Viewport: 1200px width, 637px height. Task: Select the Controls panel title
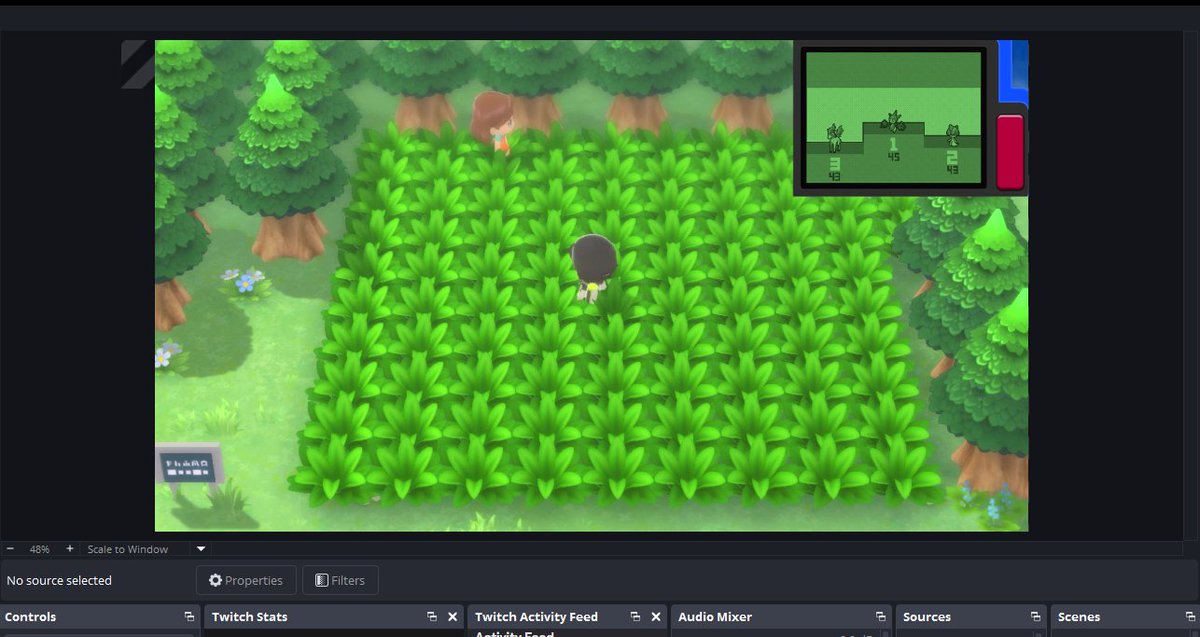(x=31, y=617)
